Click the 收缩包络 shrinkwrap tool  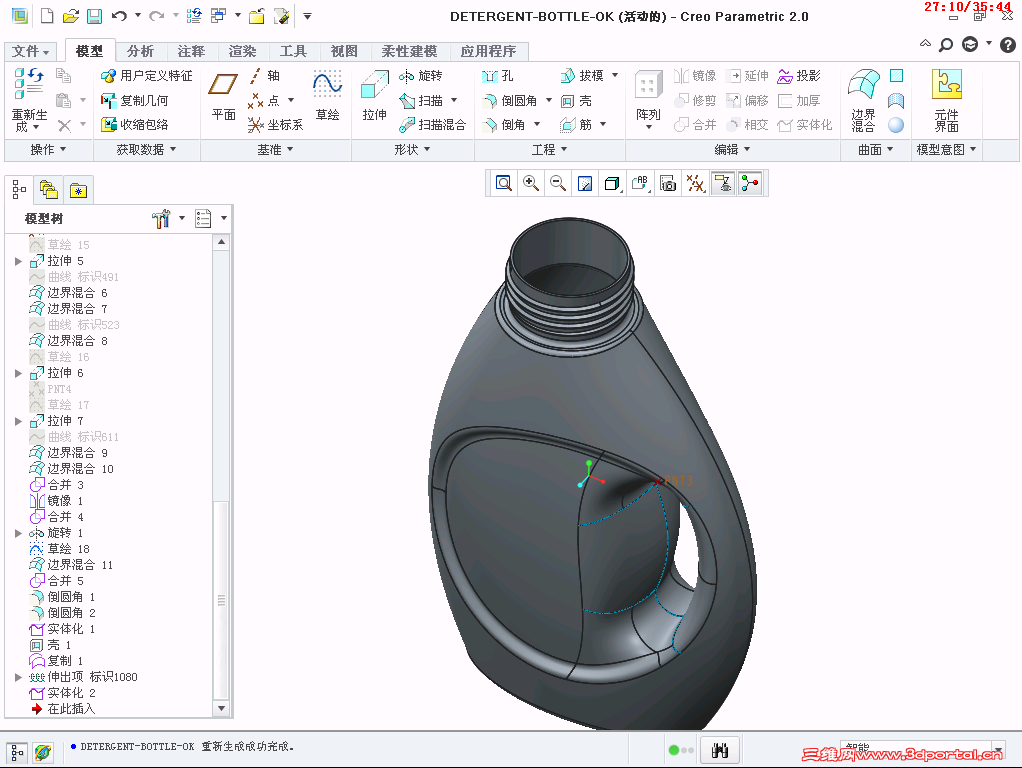tap(135, 125)
